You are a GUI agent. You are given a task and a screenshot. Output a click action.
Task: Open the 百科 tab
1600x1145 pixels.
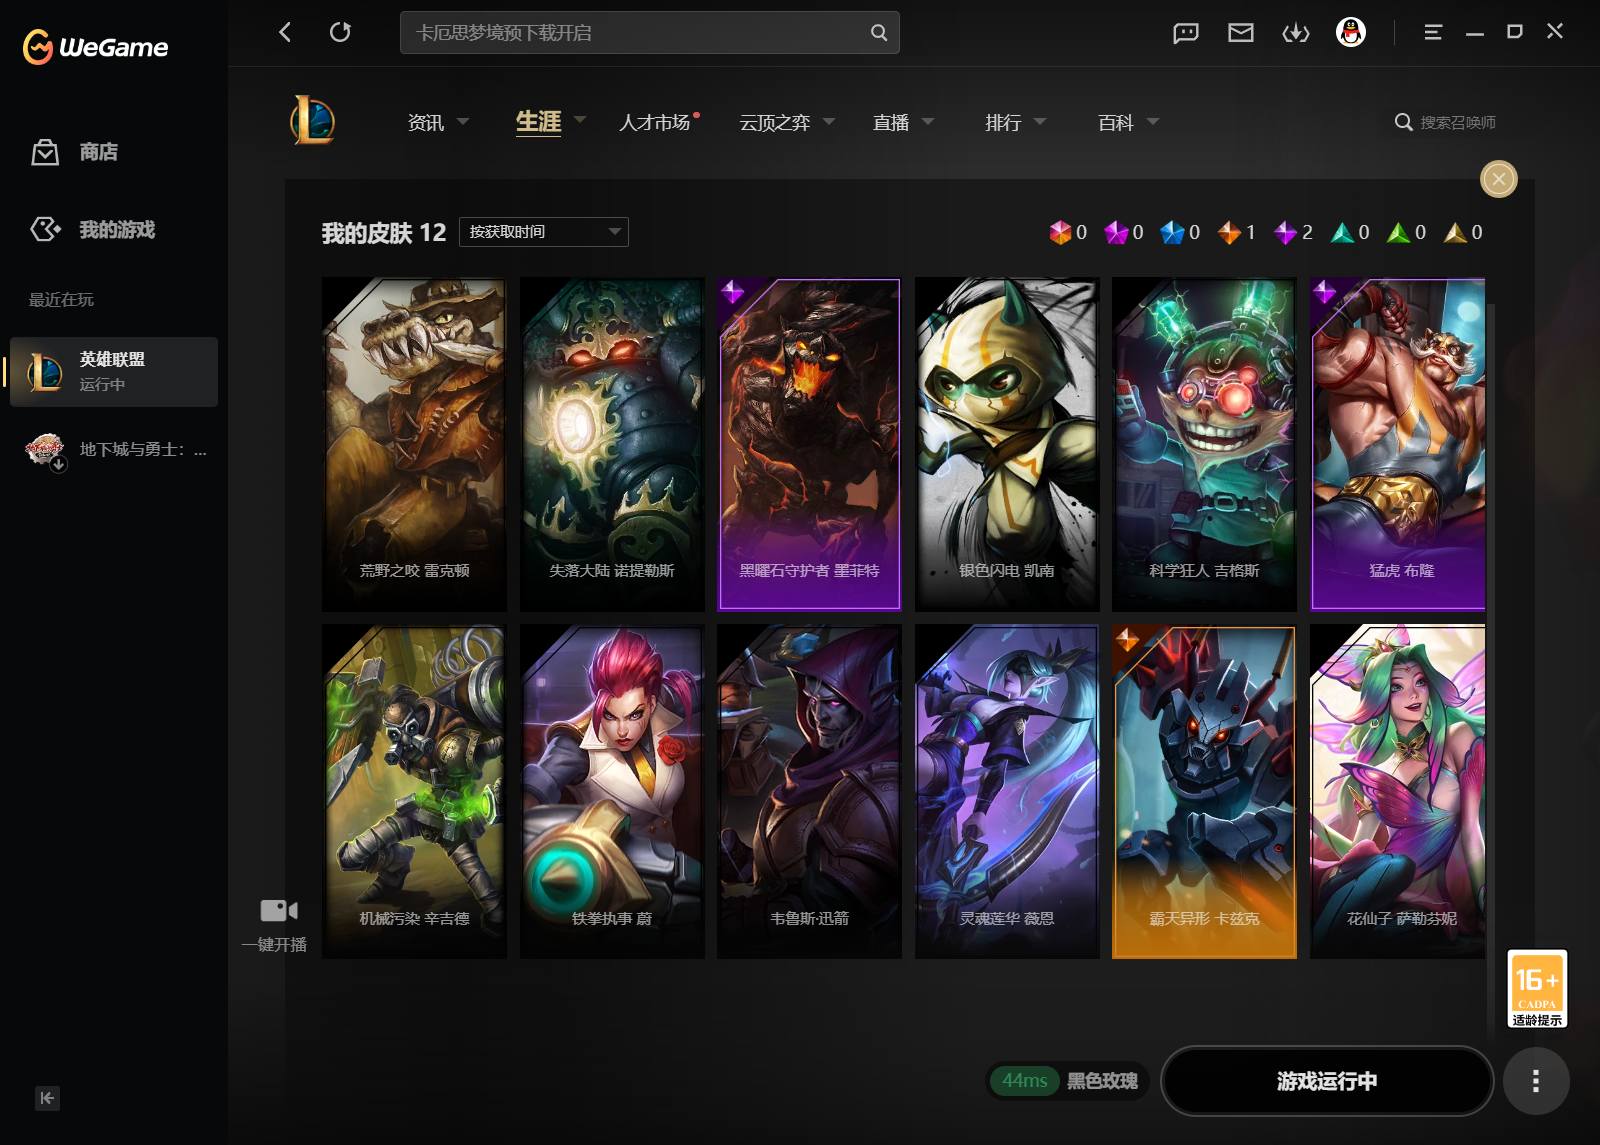point(1116,122)
